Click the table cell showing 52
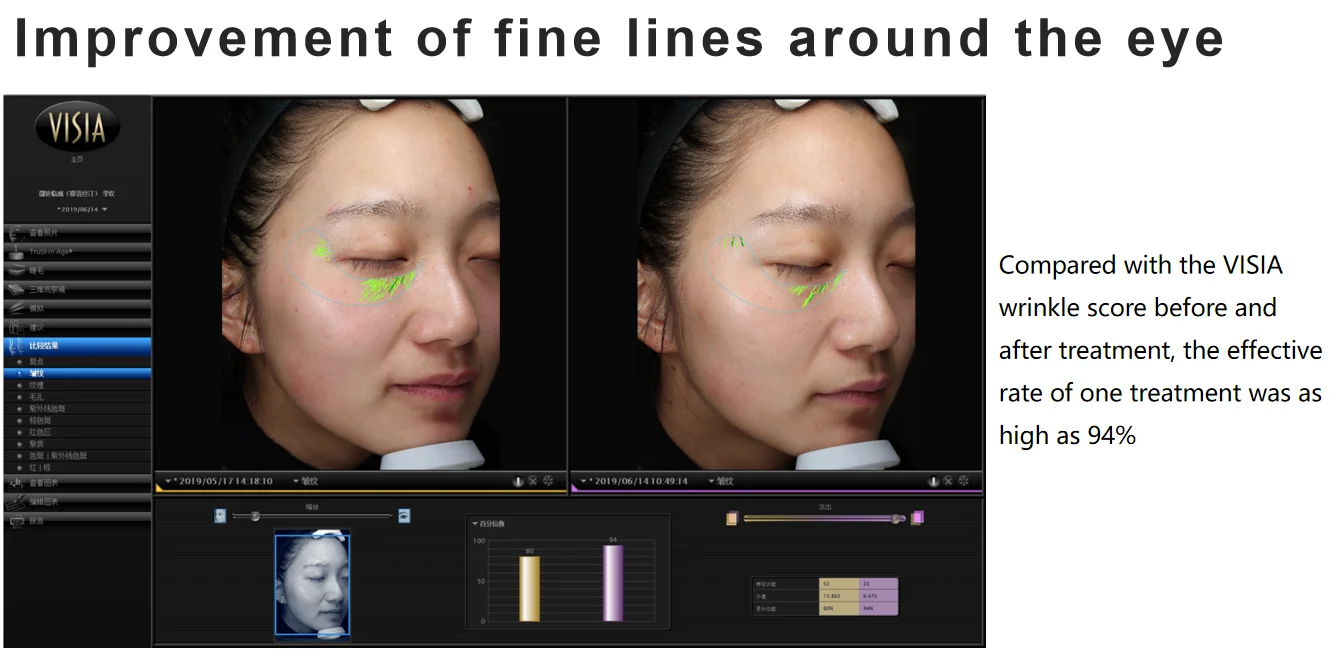 coord(838,584)
